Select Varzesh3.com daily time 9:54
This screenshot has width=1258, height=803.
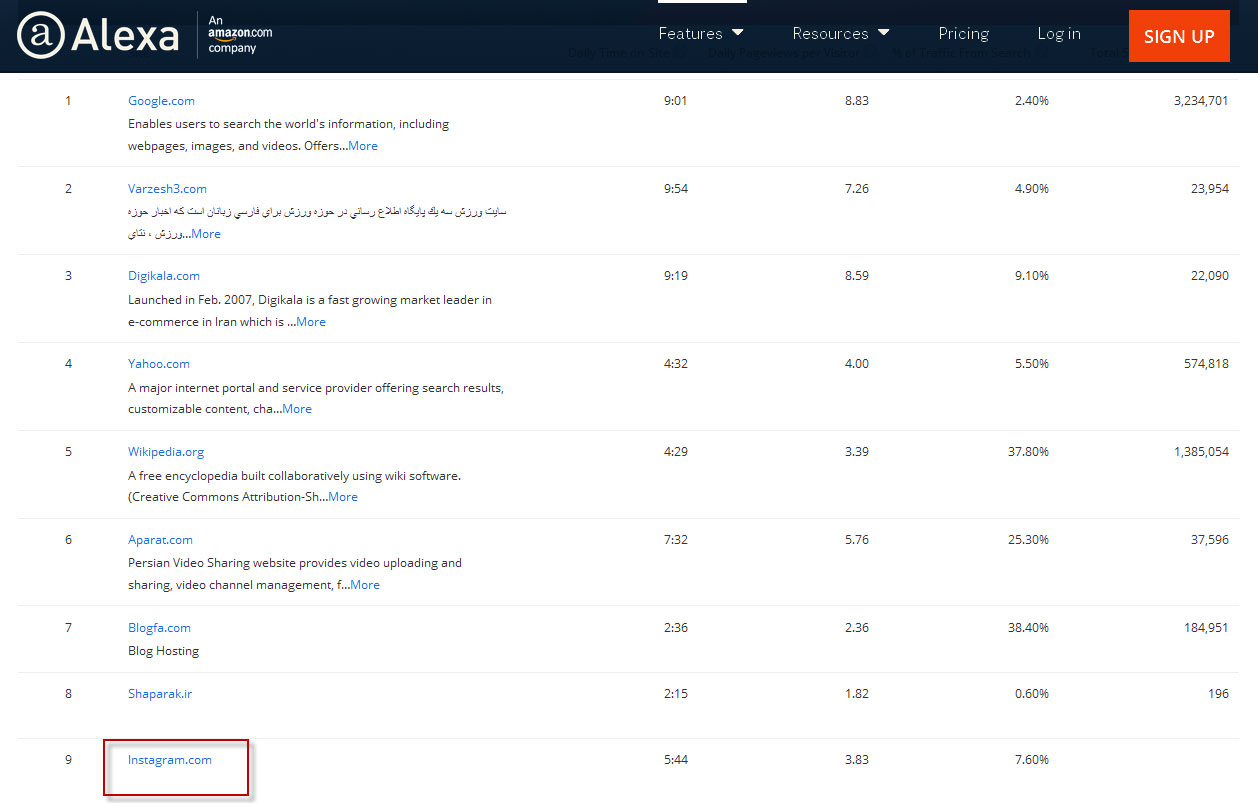click(x=676, y=189)
